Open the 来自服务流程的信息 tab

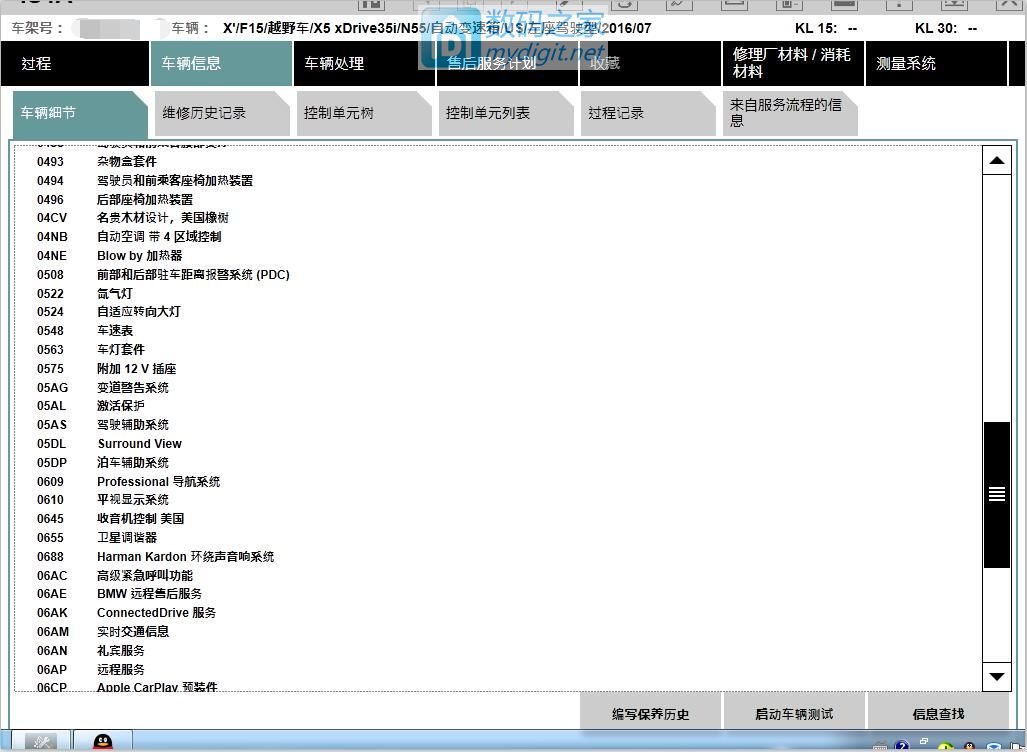[790, 113]
